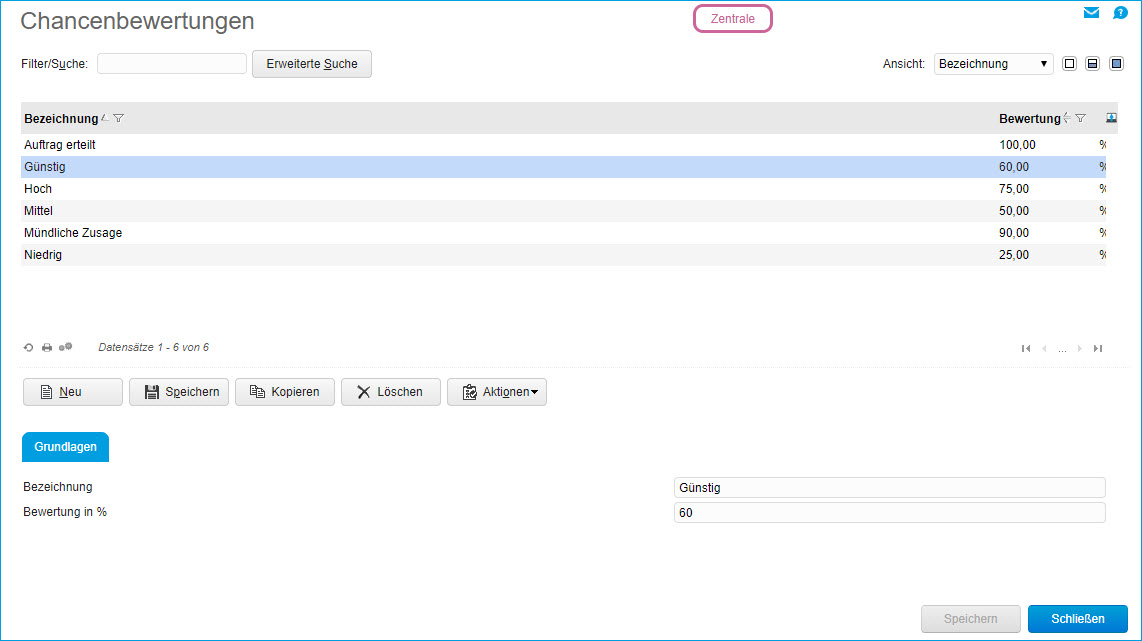Click the Löschen button

[x=390, y=392]
